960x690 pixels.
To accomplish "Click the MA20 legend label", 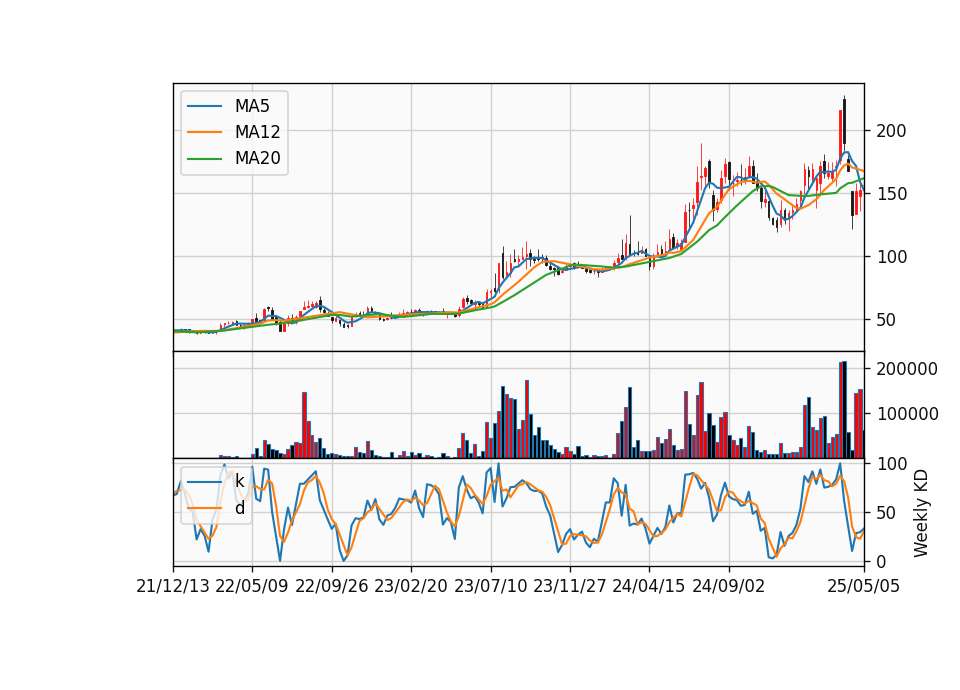I will 257,158.
